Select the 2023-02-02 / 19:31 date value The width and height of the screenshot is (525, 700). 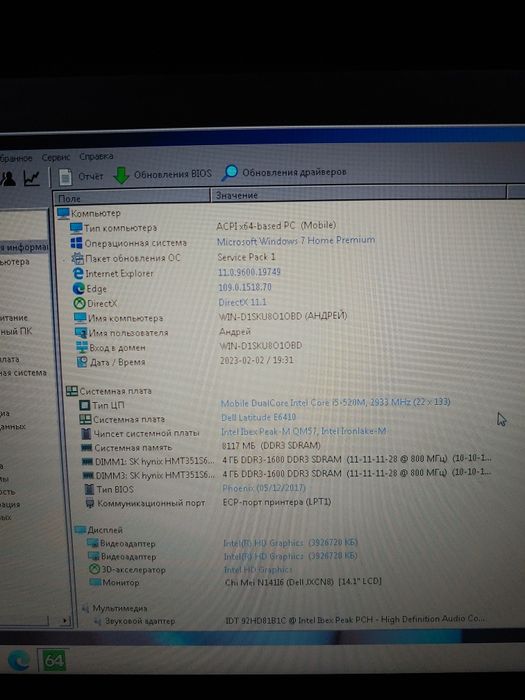(257, 360)
